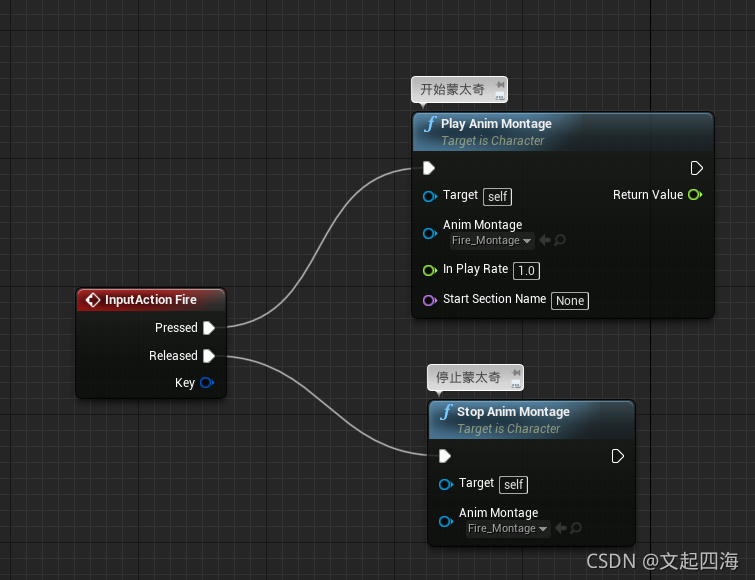This screenshot has width=755, height=580.
Task: Click Target pin on Play Anim Montage
Action: [430, 196]
